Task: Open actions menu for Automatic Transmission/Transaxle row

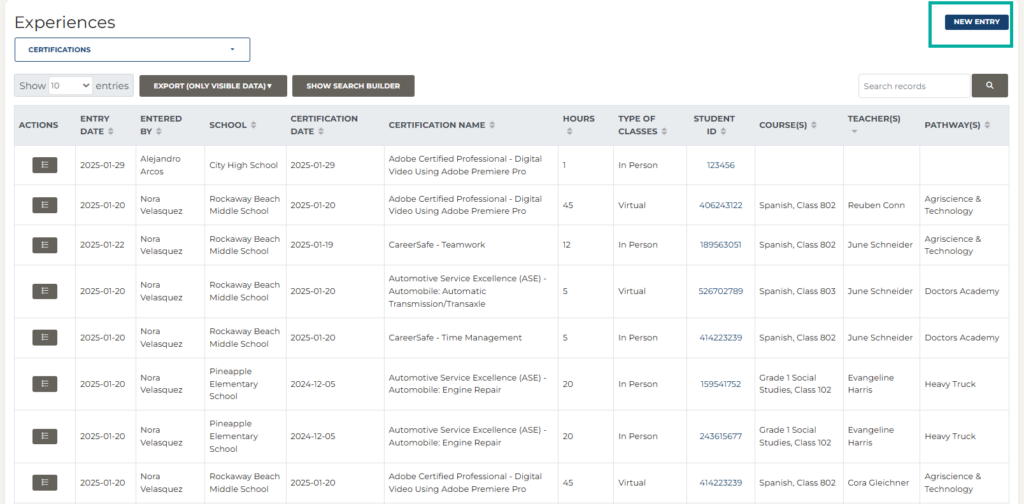Action: 44,291
